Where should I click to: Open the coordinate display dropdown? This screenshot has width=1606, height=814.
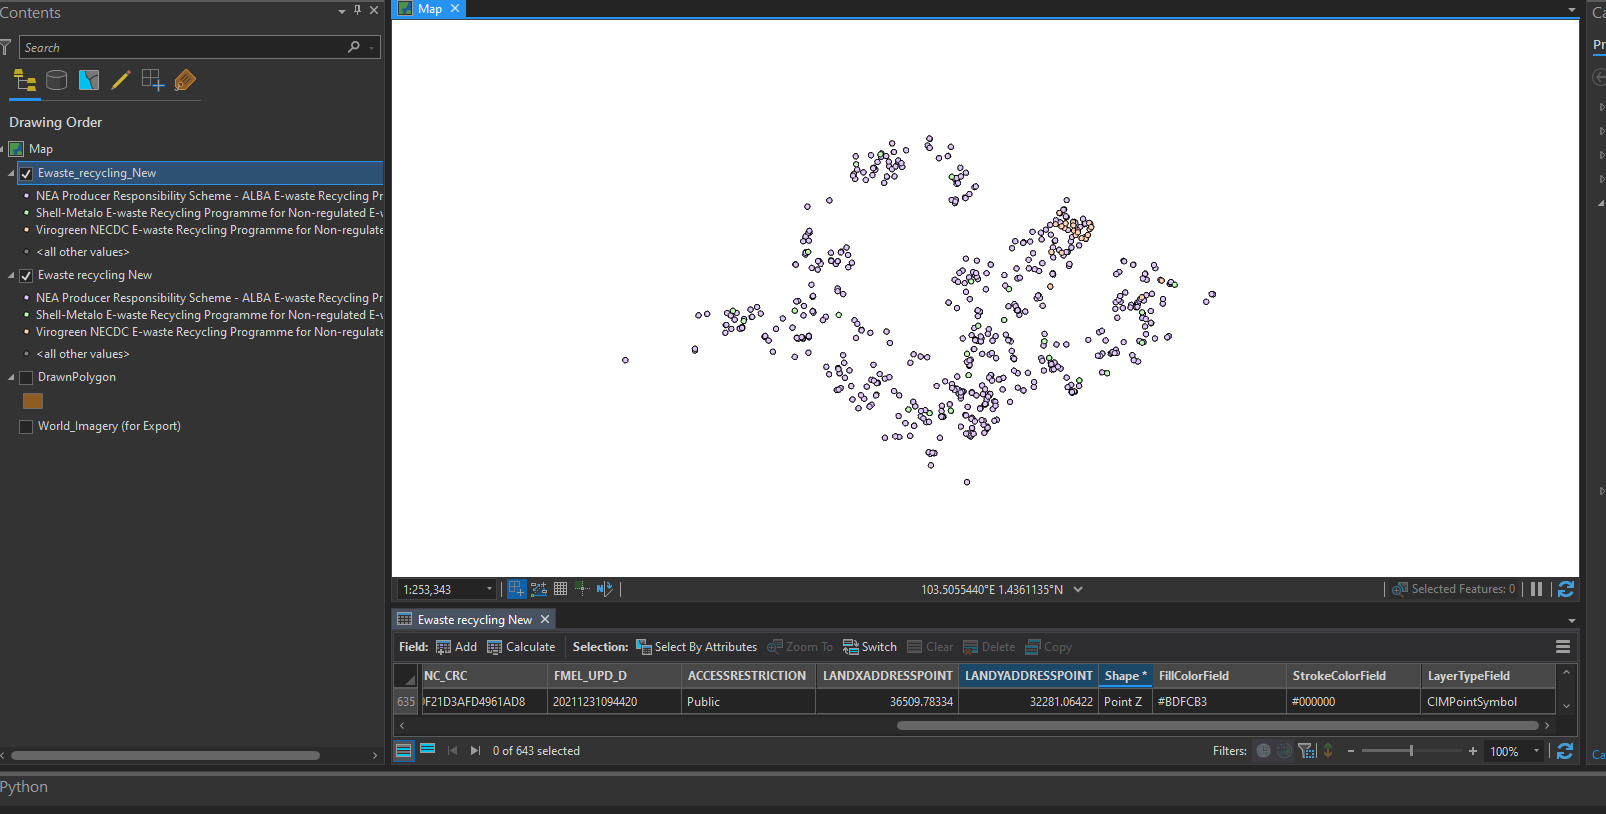tap(1078, 589)
